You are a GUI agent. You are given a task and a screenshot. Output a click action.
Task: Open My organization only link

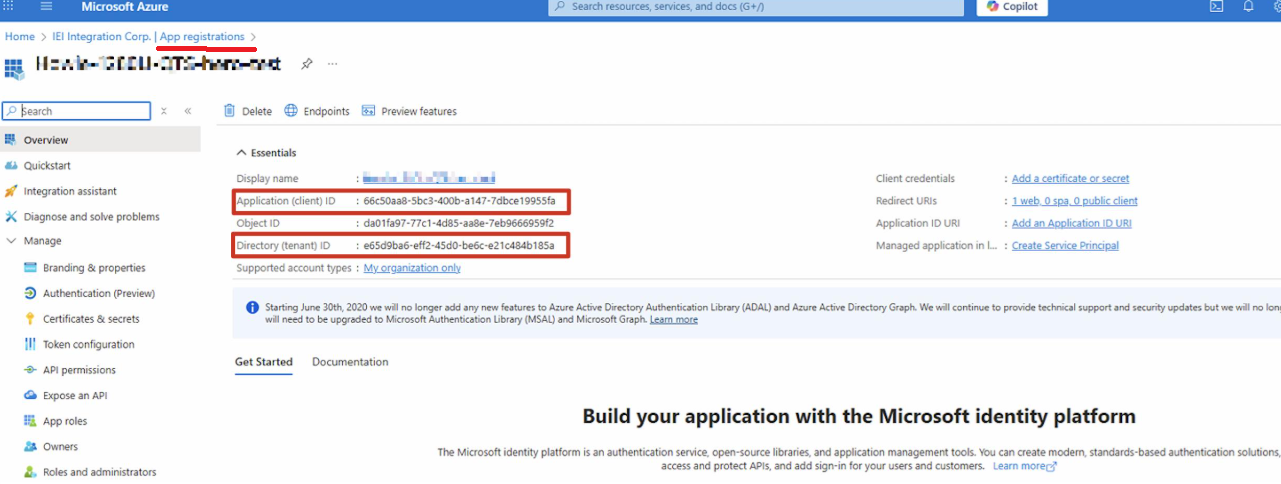click(x=412, y=268)
